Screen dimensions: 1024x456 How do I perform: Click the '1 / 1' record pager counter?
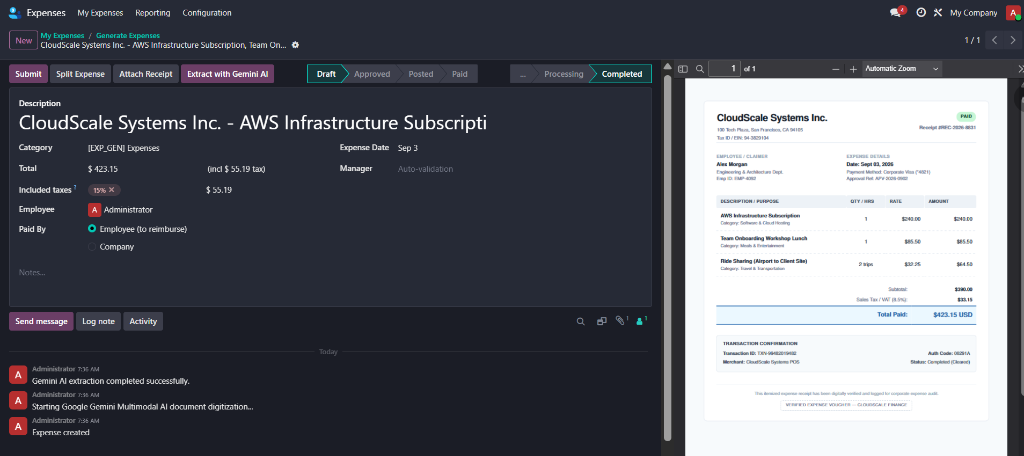[972, 41]
